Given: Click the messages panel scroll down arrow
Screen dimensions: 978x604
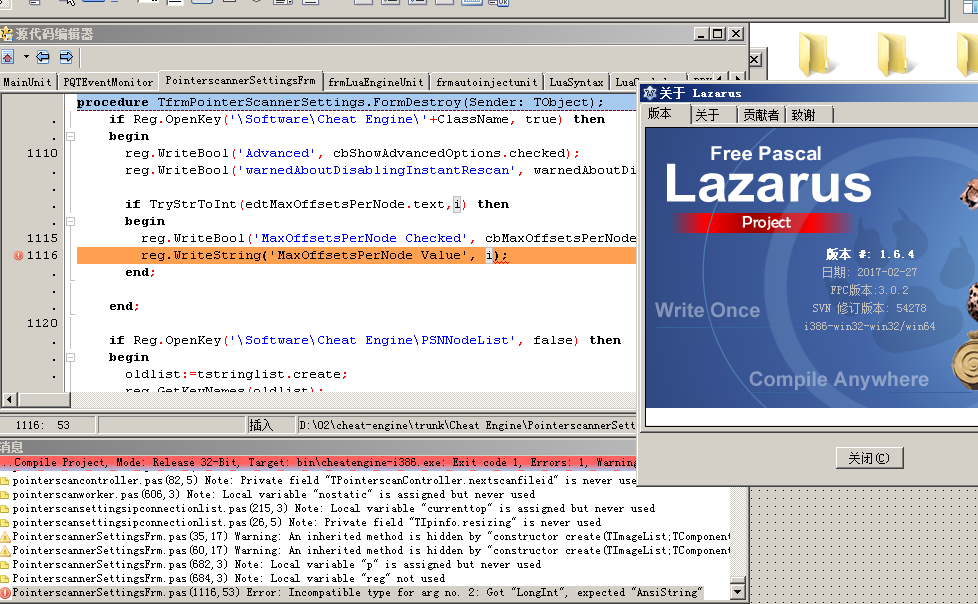Looking at the screenshot, I should 739,593.
